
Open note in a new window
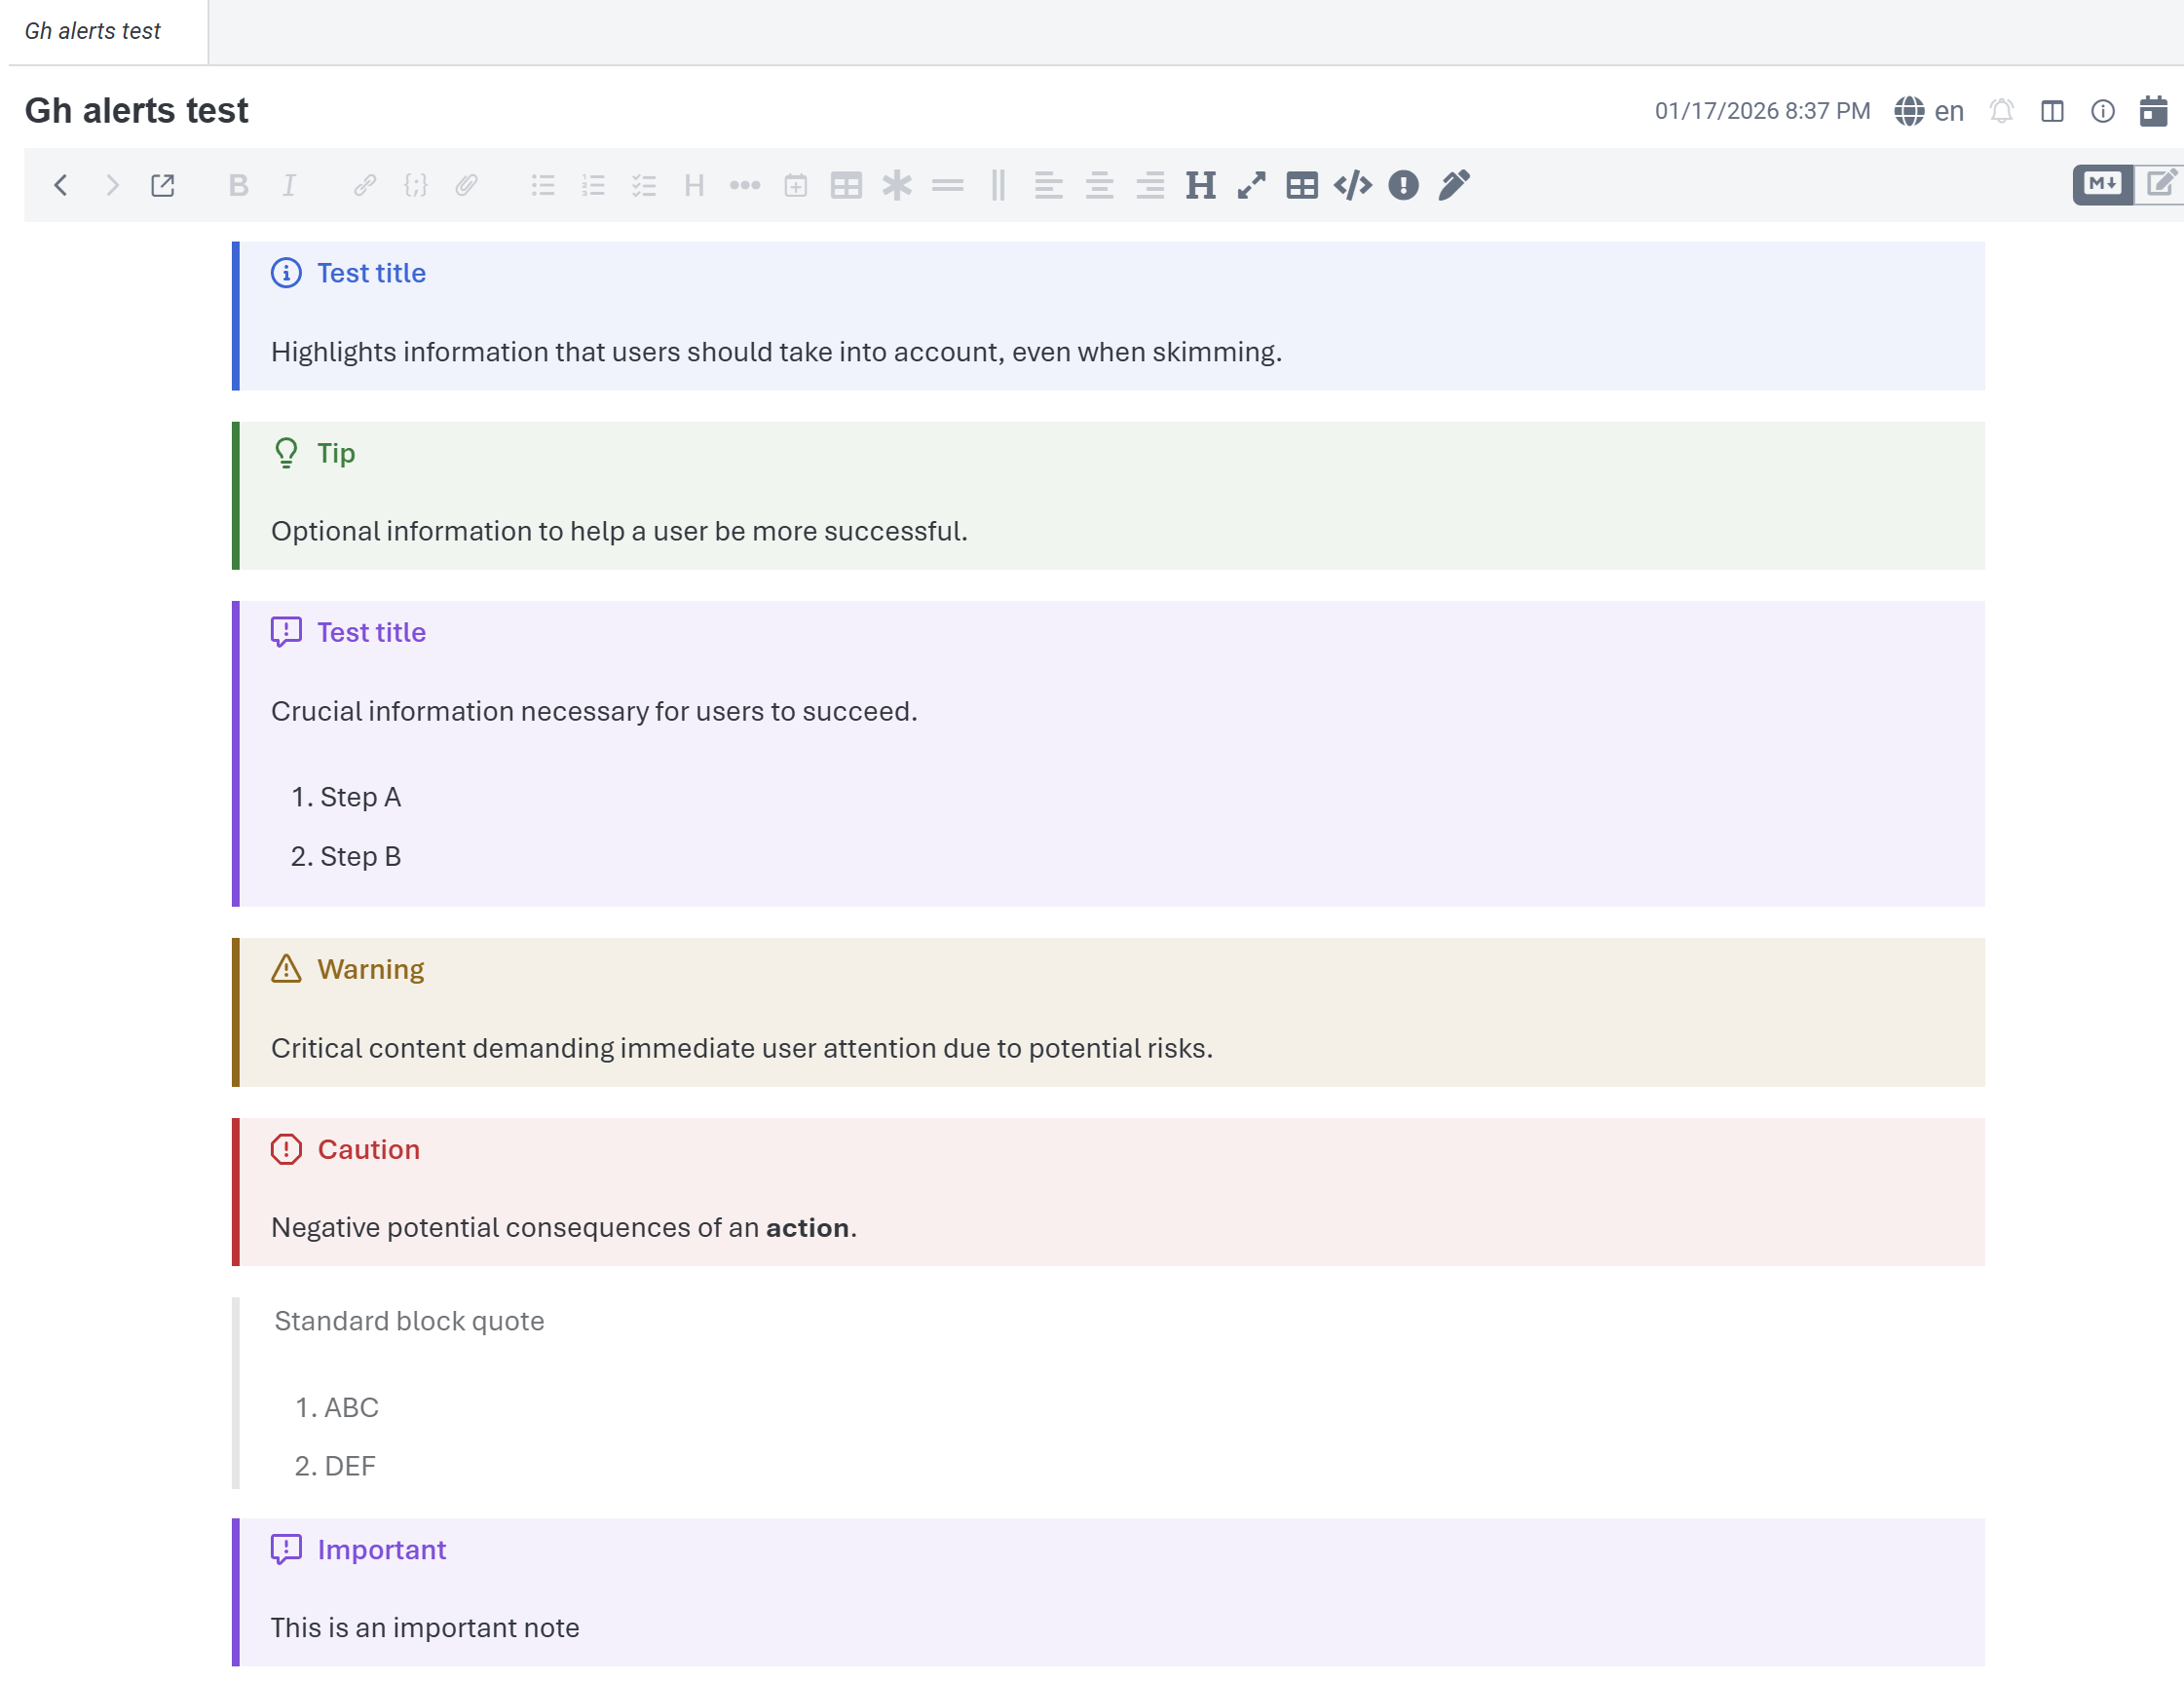coord(162,185)
